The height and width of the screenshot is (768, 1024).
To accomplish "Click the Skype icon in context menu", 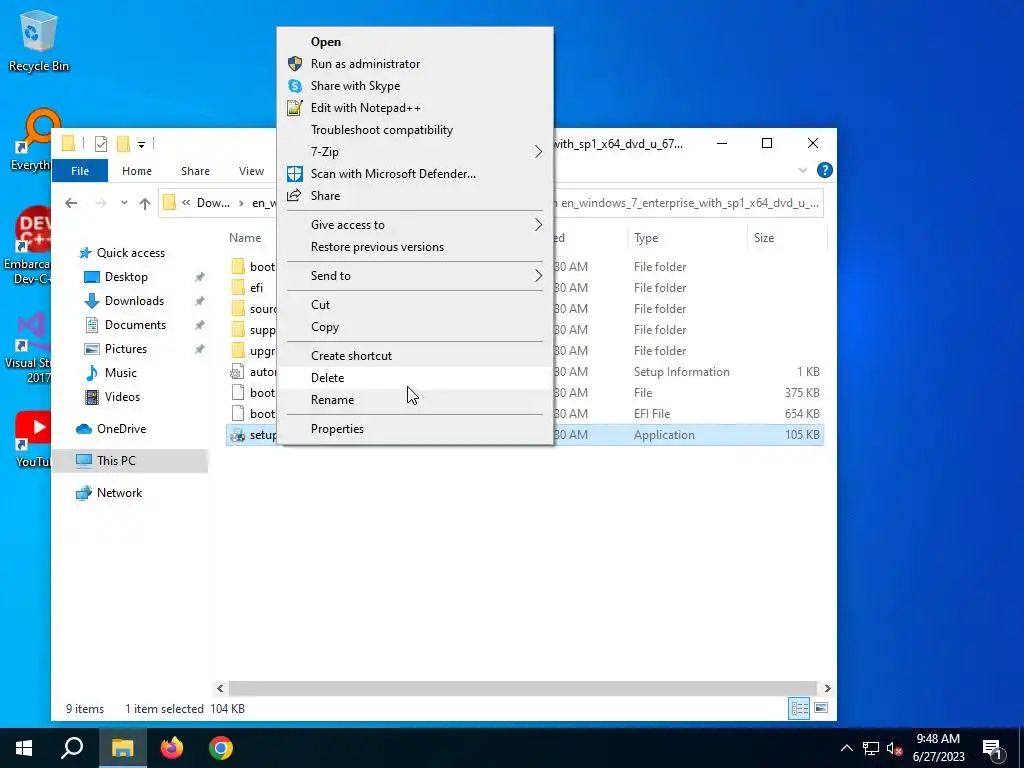I will (x=295, y=86).
